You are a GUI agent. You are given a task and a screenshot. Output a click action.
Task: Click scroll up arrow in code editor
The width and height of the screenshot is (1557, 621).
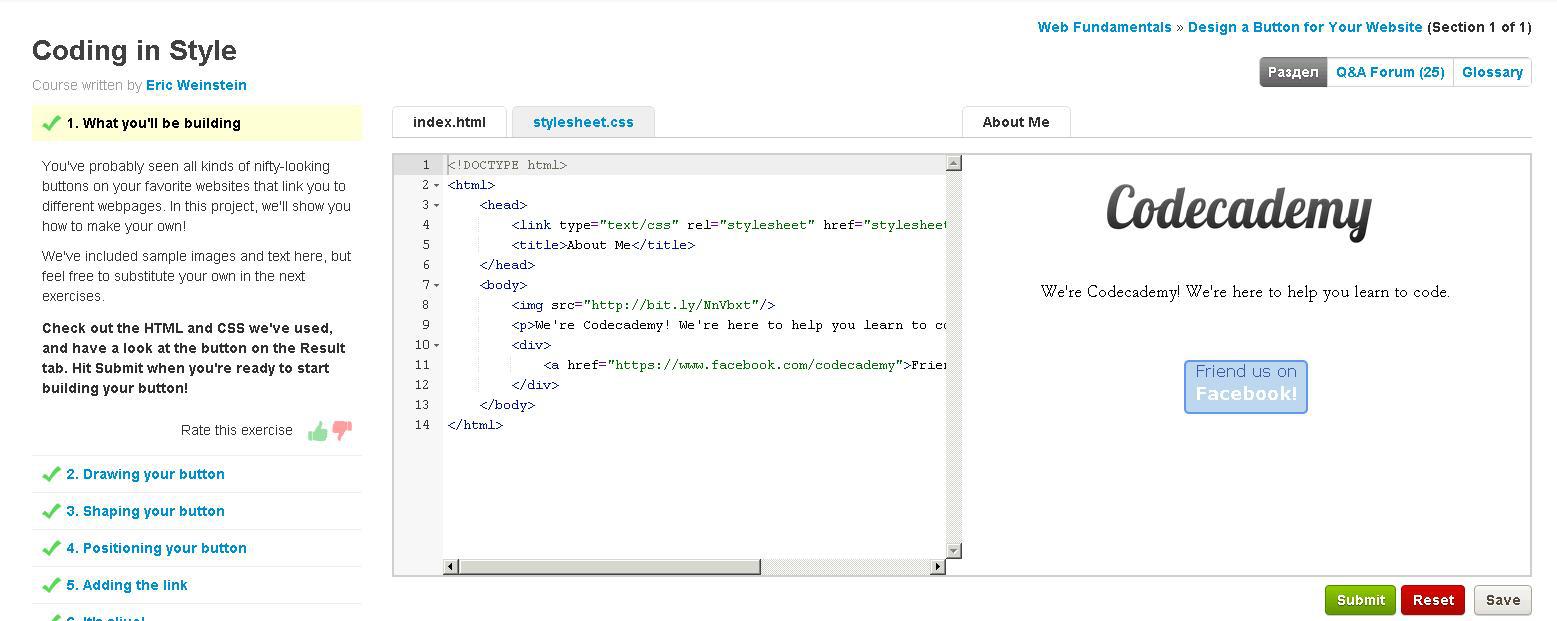click(954, 163)
